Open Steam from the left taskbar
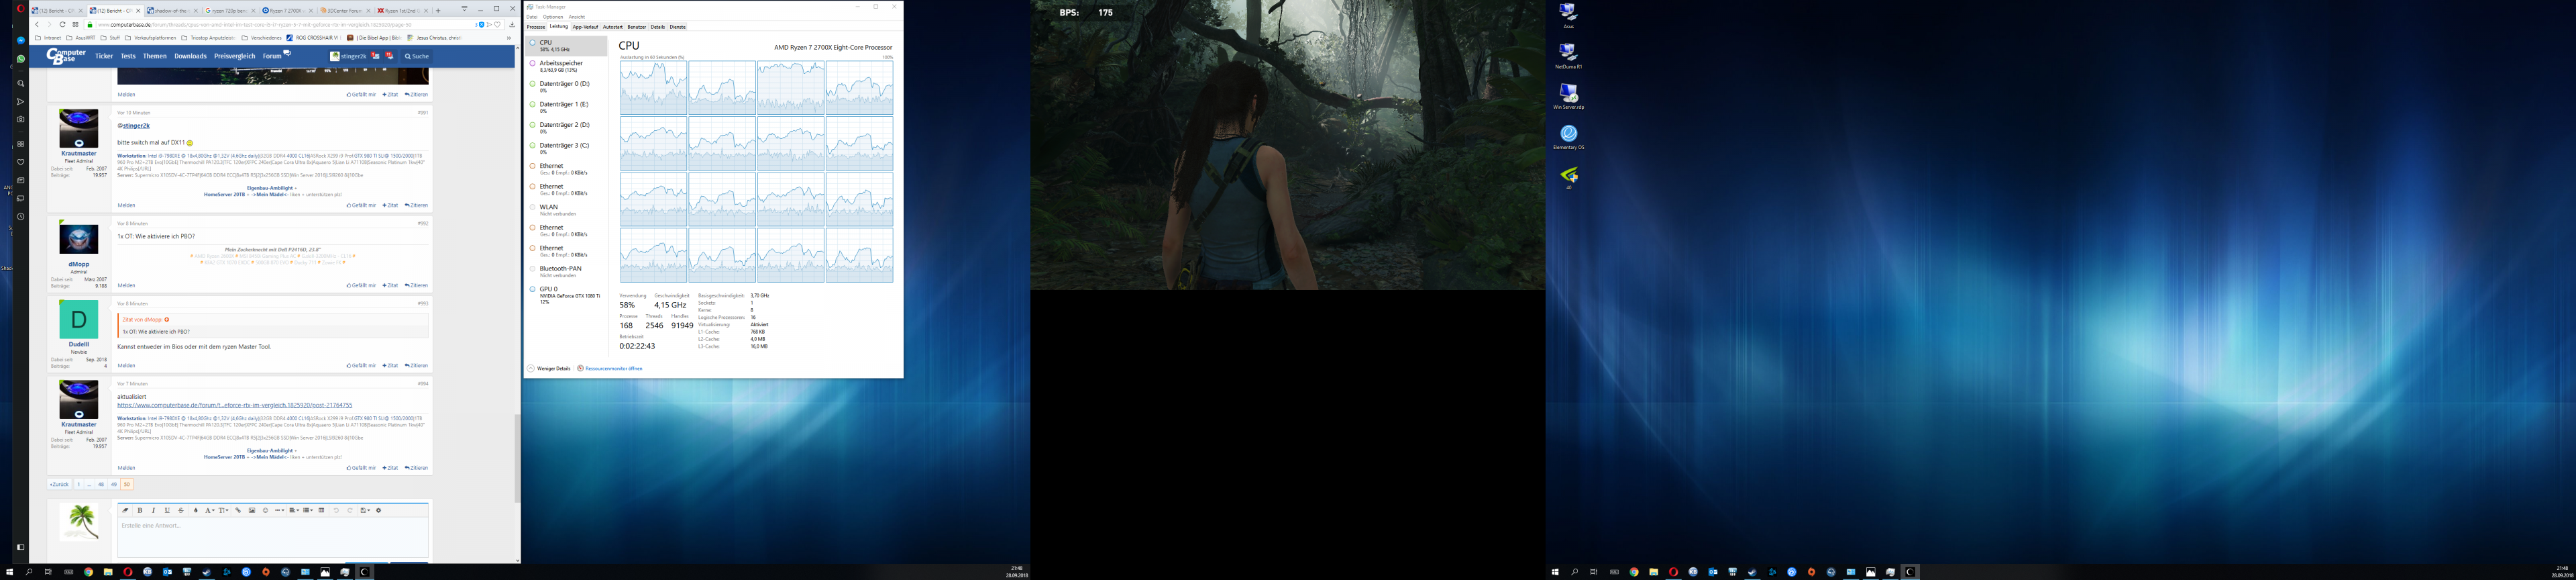Viewport: 2576px width, 580px height. (206, 572)
